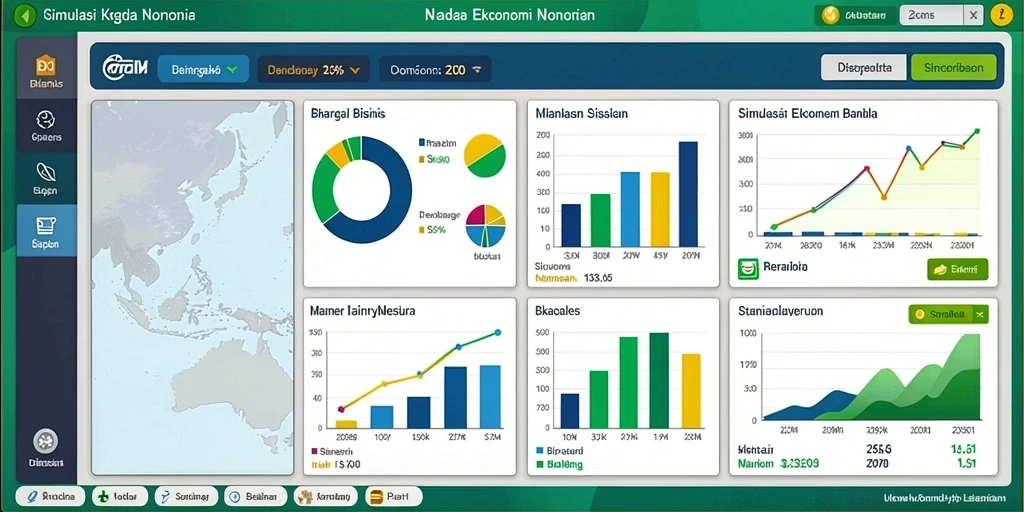Click the regional map panel
The image size is (1024, 512).
193,287
